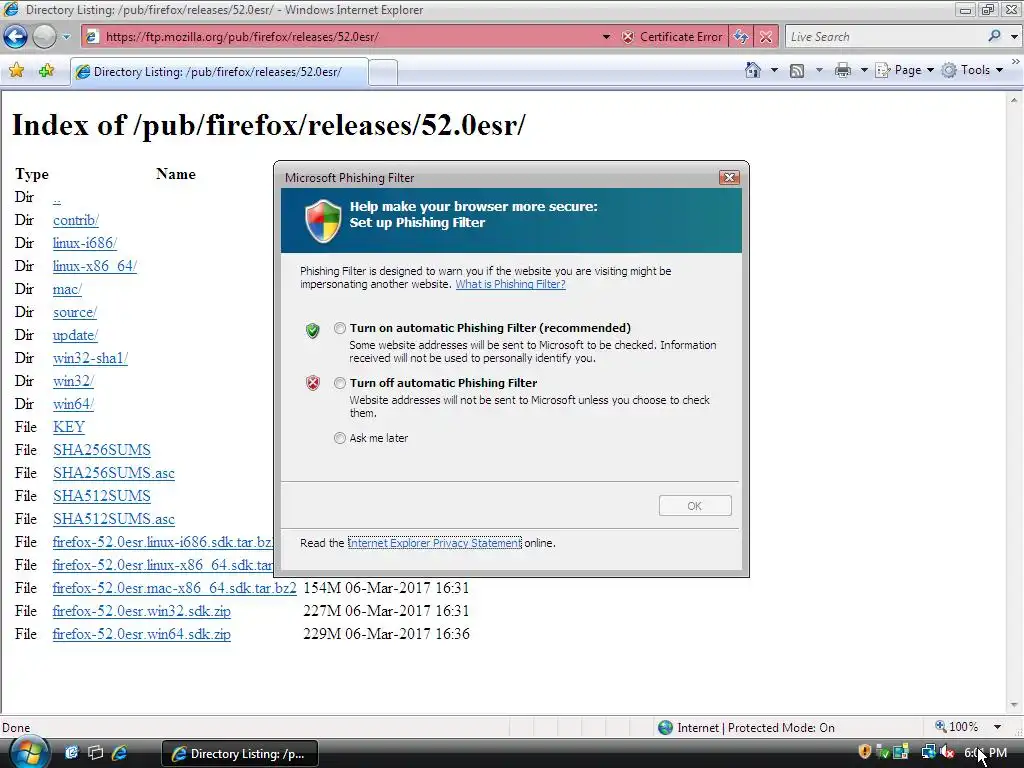Click the Refresh page icon
Image resolution: width=1024 pixels, height=768 pixels.
(x=741, y=37)
